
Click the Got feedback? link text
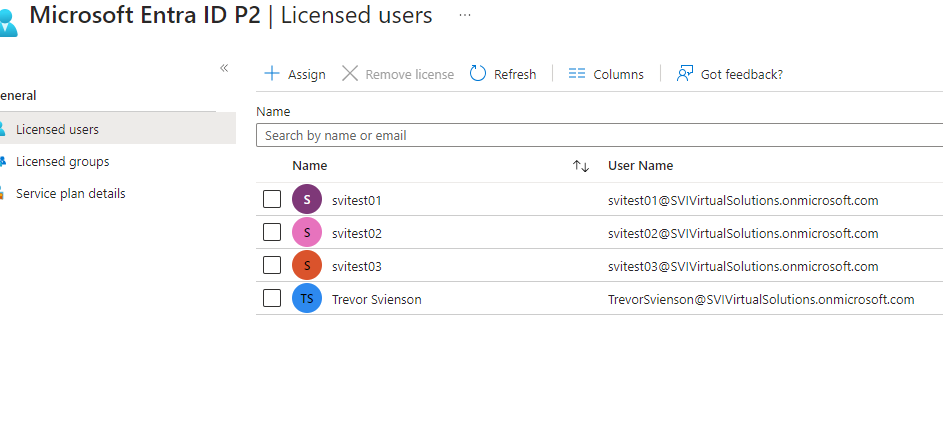[x=742, y=75]
